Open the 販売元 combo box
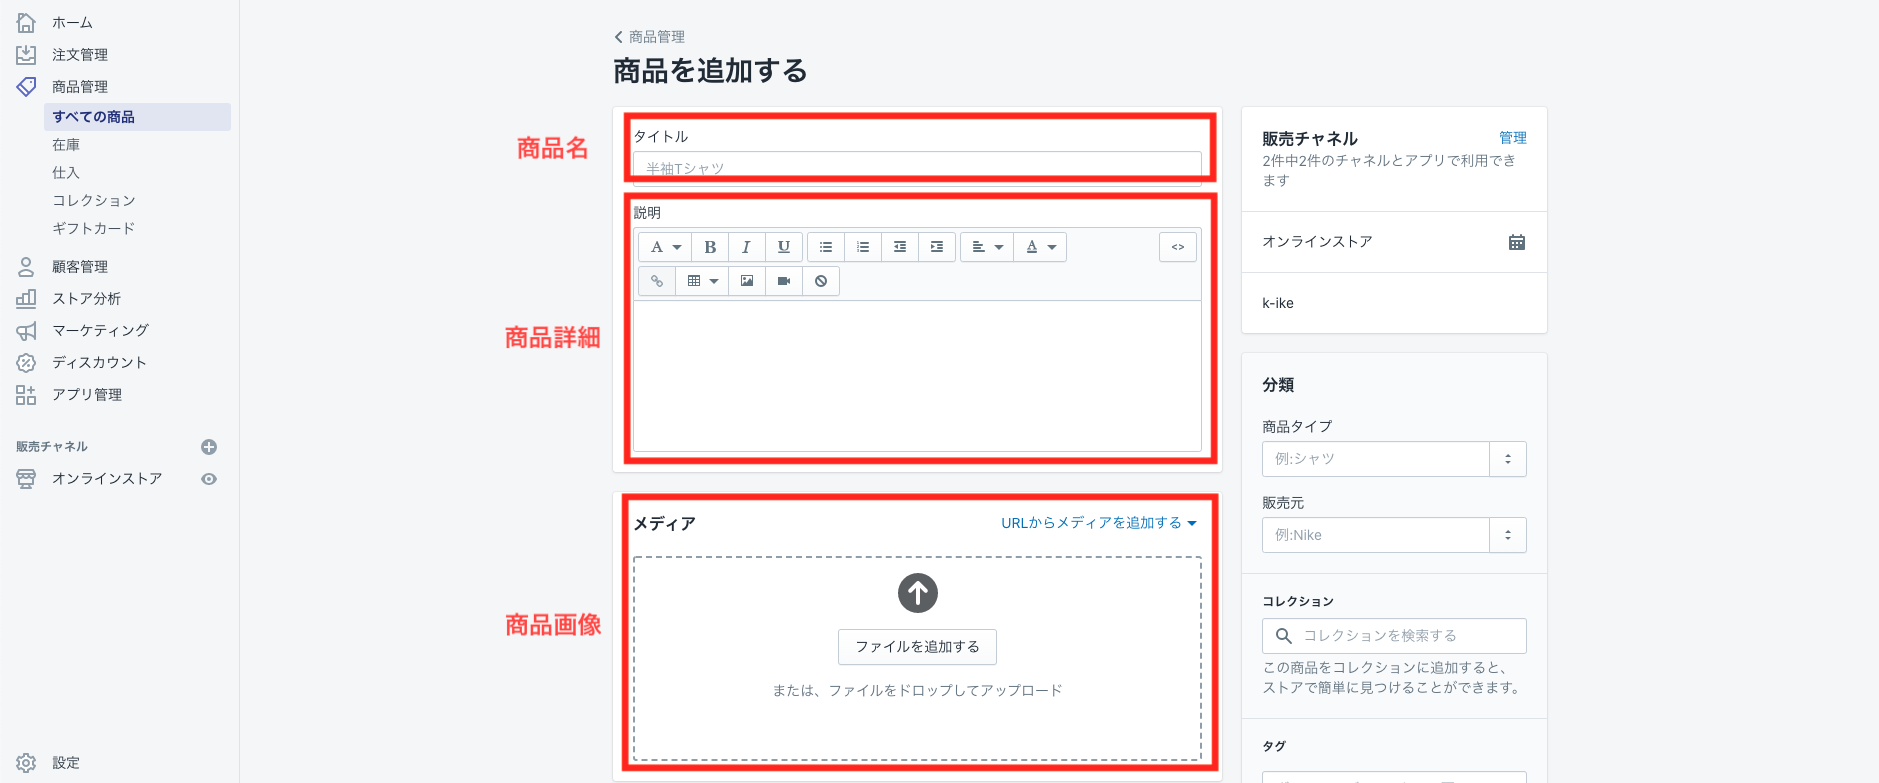The width and height of the screenshot is (1879, 783). [1394, 535]
